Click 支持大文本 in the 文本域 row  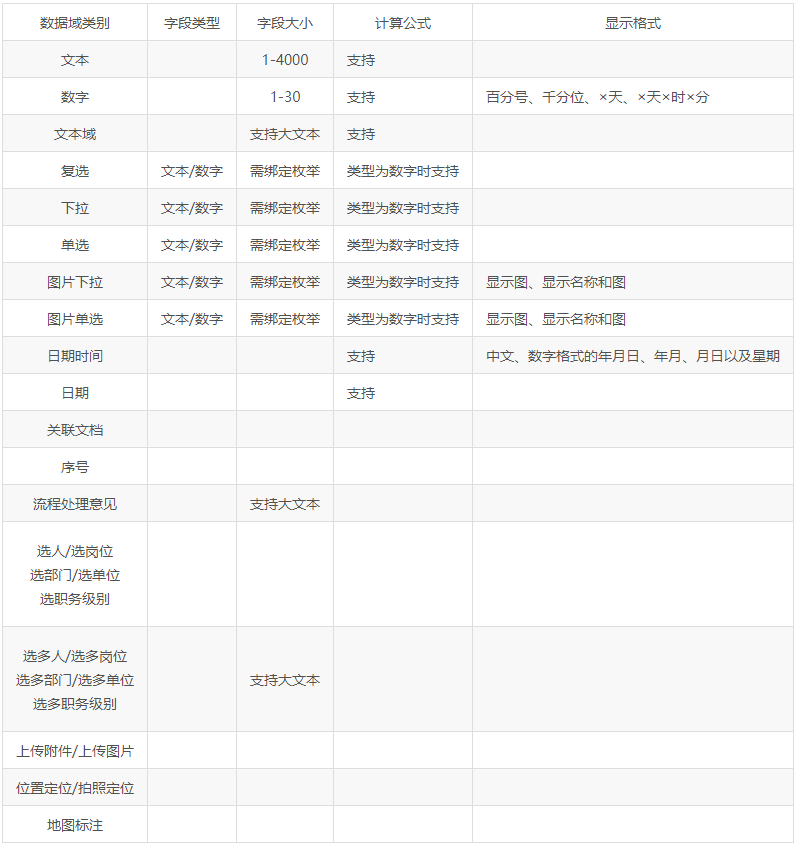tap(285, 135)
